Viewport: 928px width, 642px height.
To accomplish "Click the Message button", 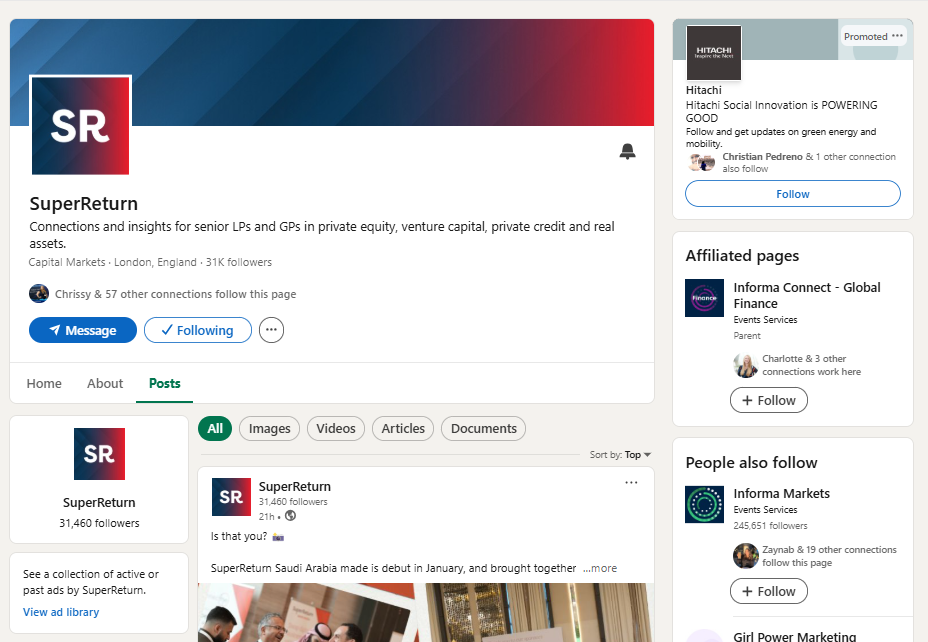I will [x=82, y=330].
